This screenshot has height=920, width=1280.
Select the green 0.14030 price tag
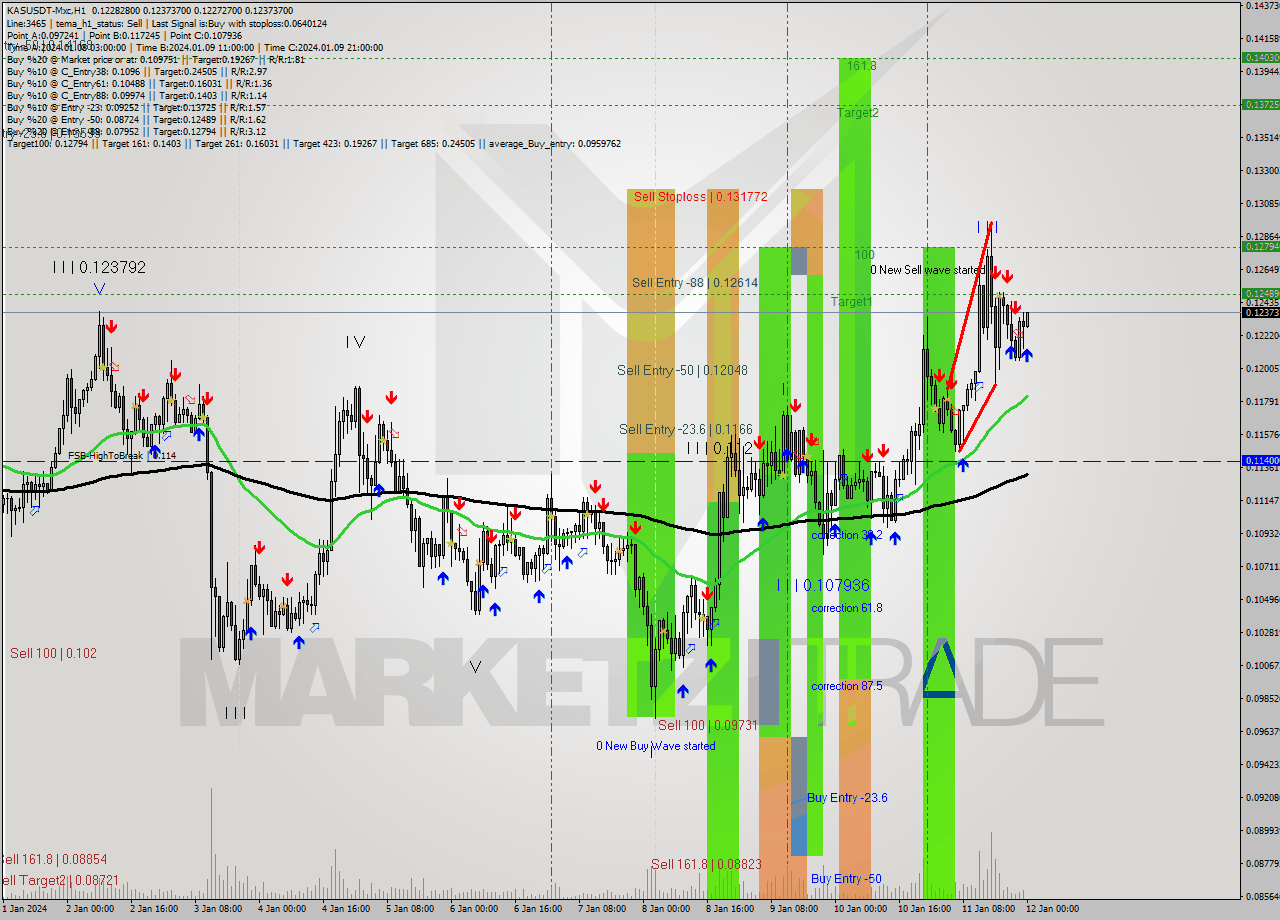tap(1260, 57)
